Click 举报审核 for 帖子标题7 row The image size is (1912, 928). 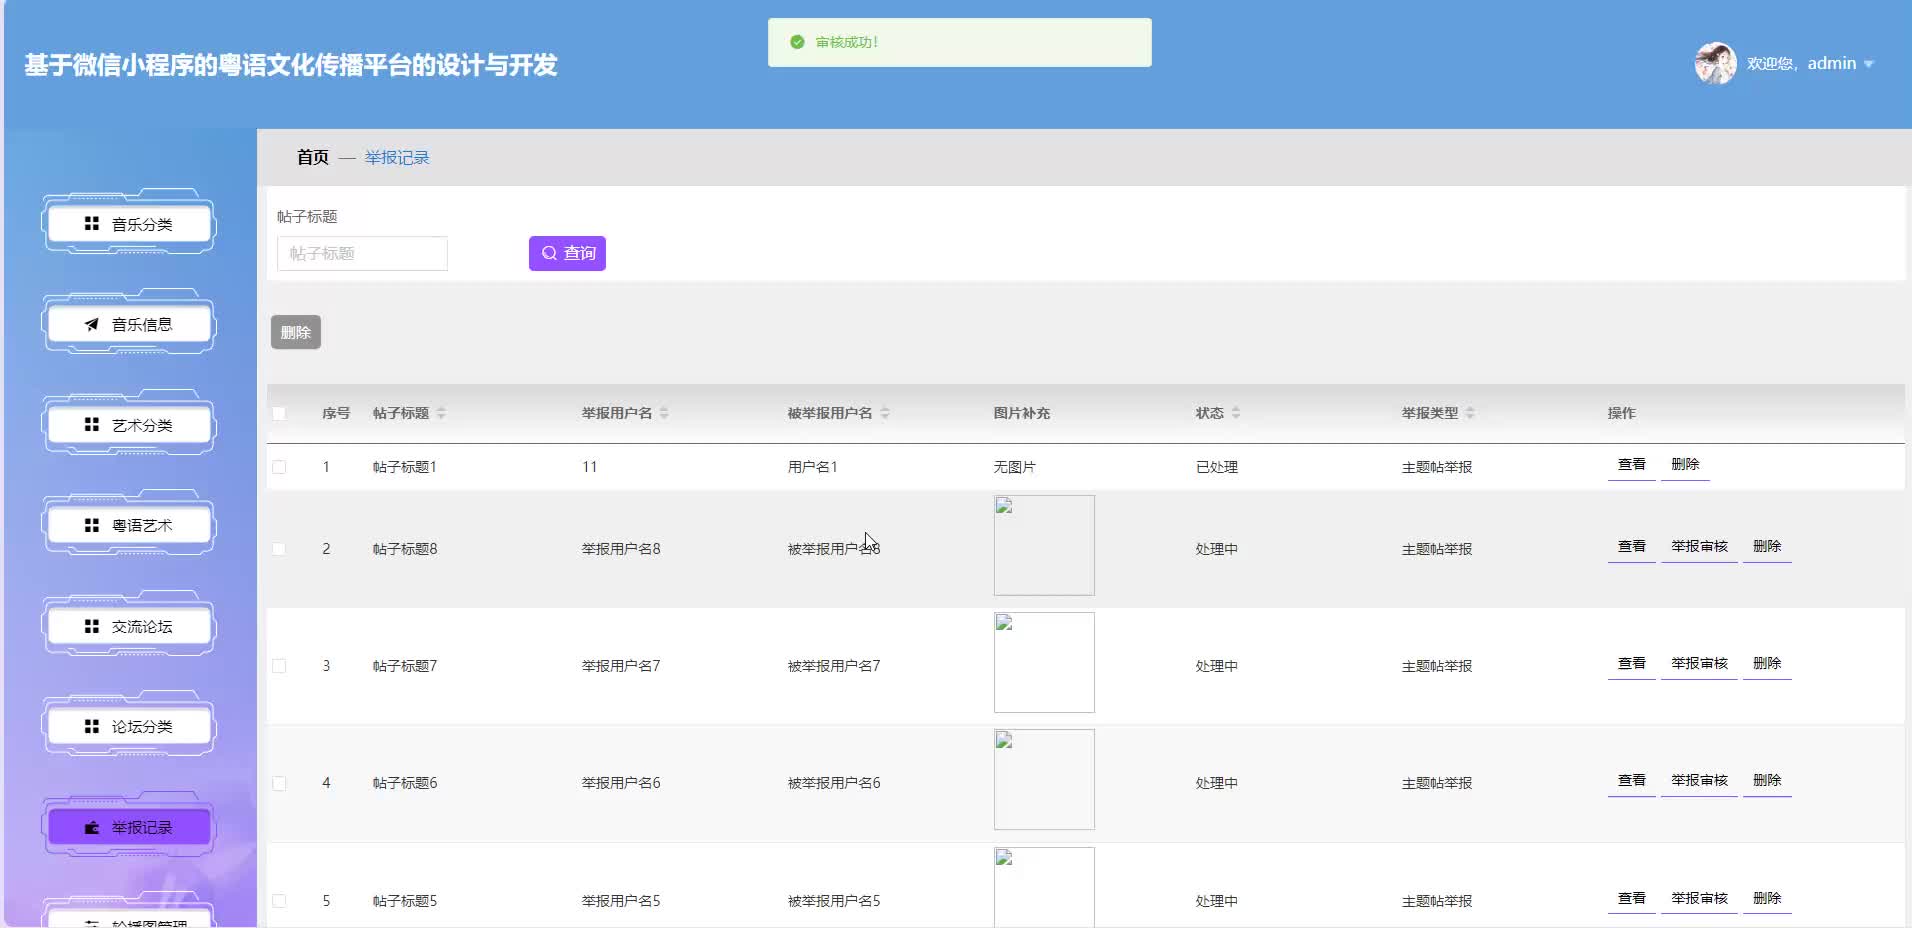tap(1699, 664)
